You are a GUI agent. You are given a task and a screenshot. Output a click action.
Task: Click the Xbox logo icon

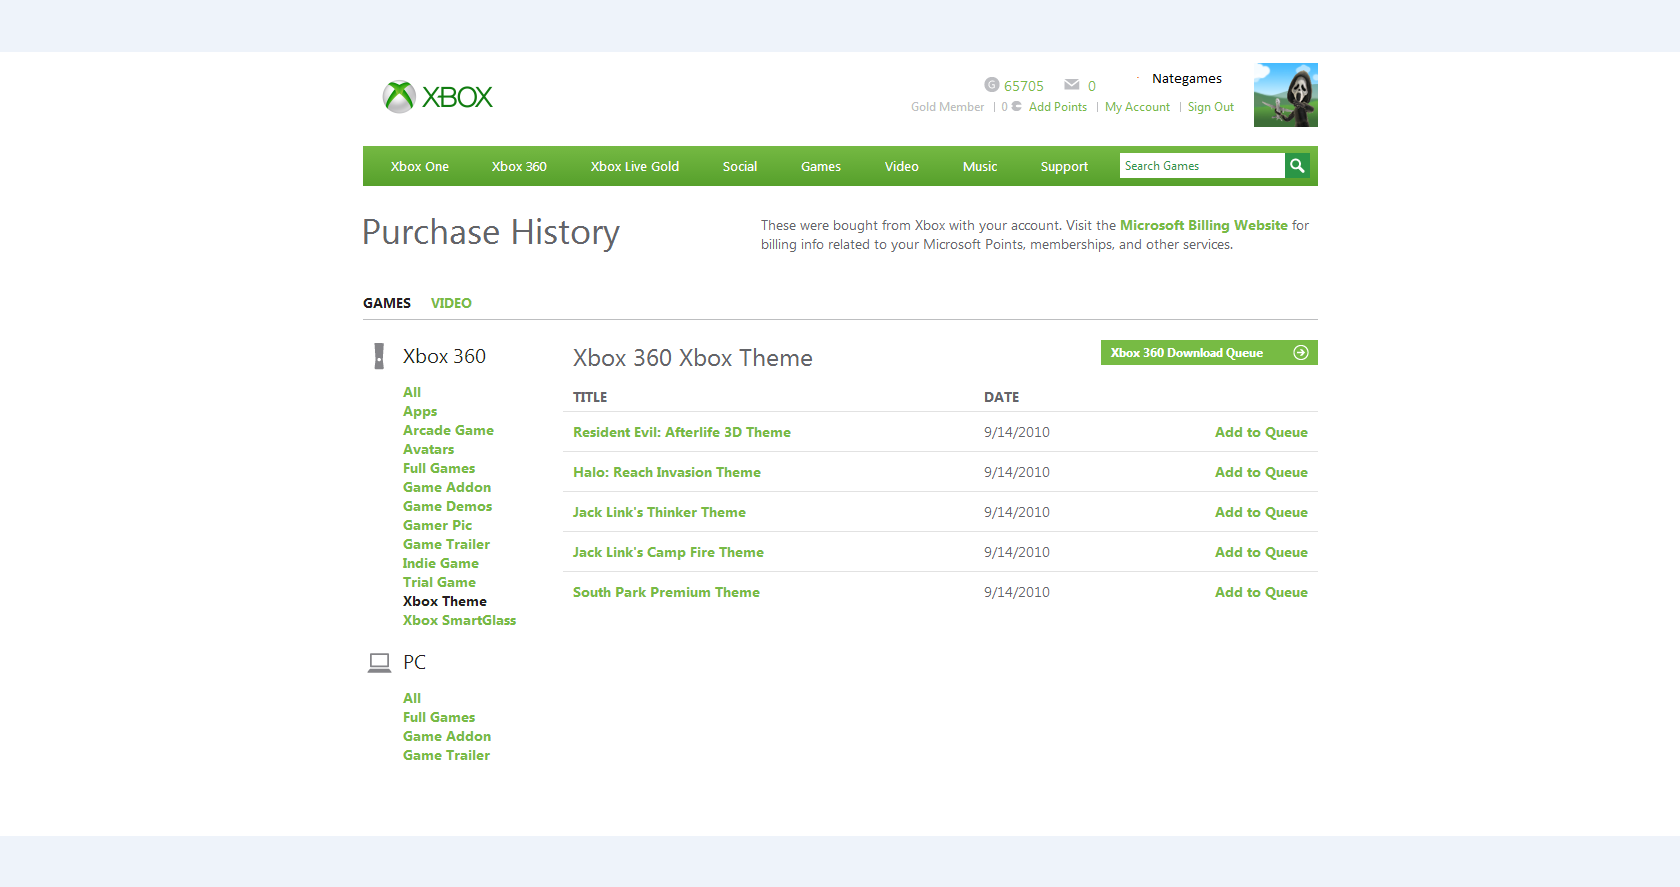(x=399, y=97)
